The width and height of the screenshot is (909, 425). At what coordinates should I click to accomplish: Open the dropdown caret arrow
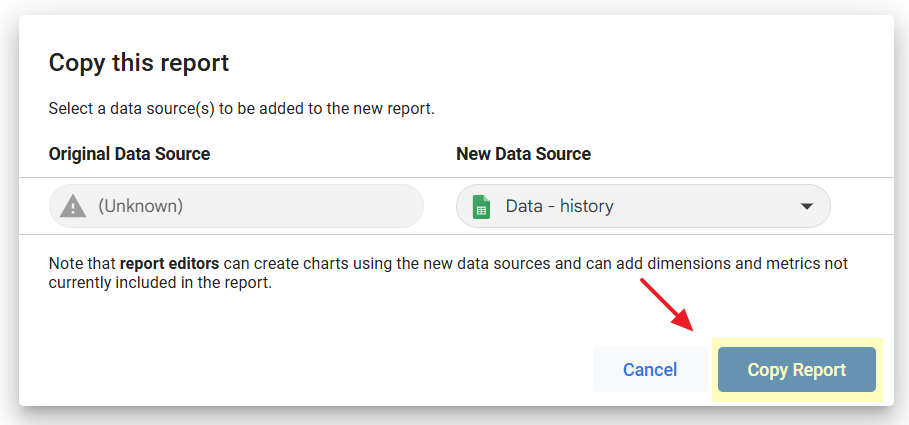[x=806, y=207]
